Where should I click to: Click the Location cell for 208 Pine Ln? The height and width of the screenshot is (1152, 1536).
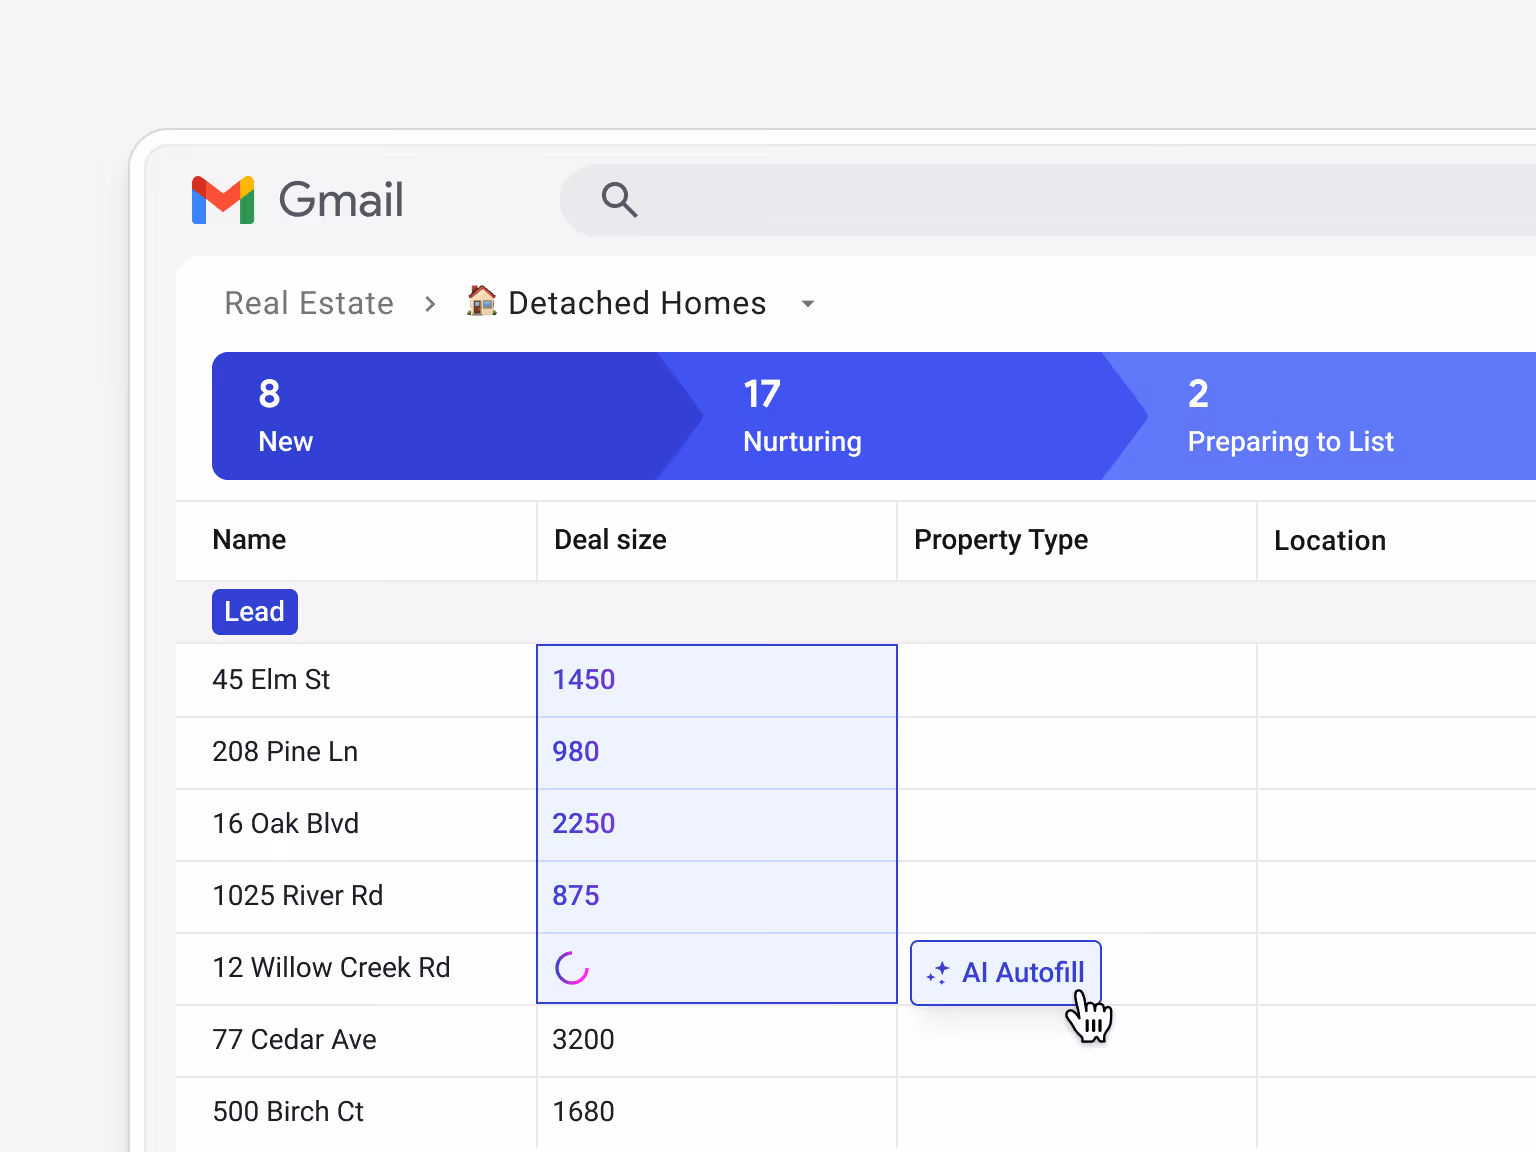pos(1397,753)
